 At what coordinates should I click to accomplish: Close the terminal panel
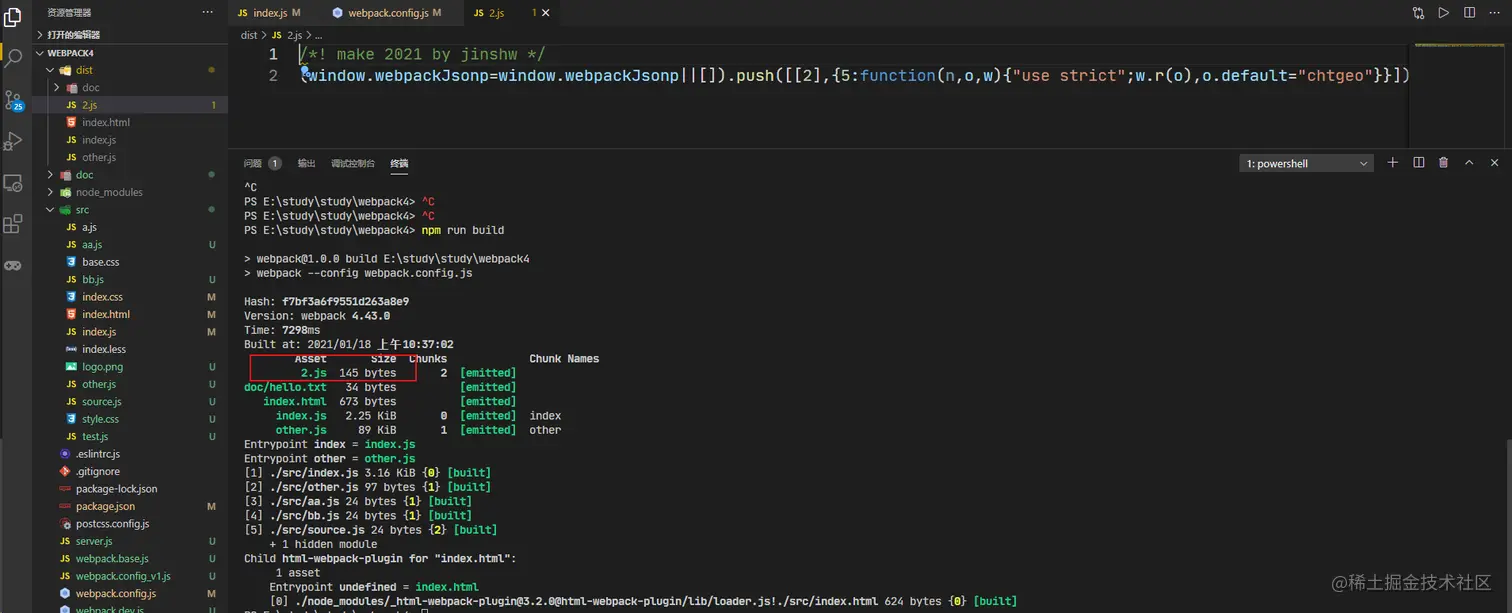tap(1494, 163)
